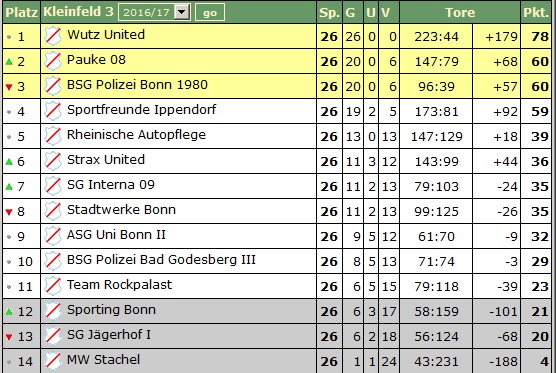Click the Sportfreunde Ippendorf crest icon
This screenshot has width=556, height=373.
(x=53, y=111)
